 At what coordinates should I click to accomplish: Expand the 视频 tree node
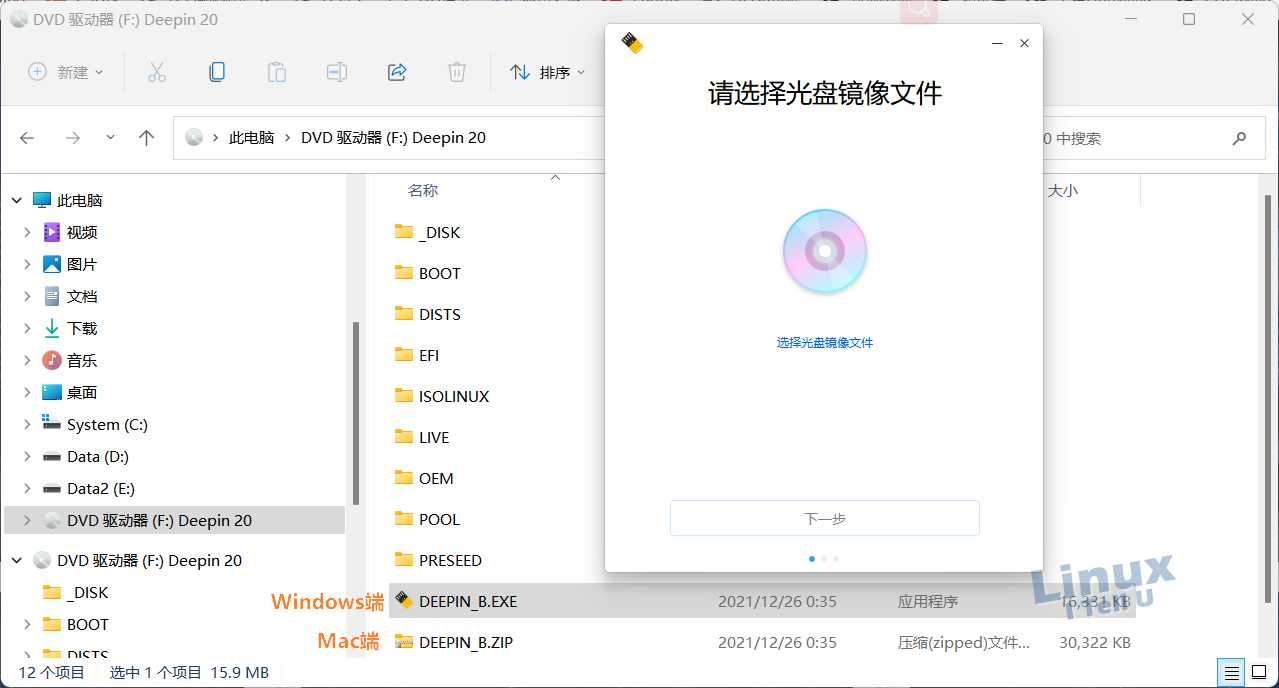click(x=27, y=232)
